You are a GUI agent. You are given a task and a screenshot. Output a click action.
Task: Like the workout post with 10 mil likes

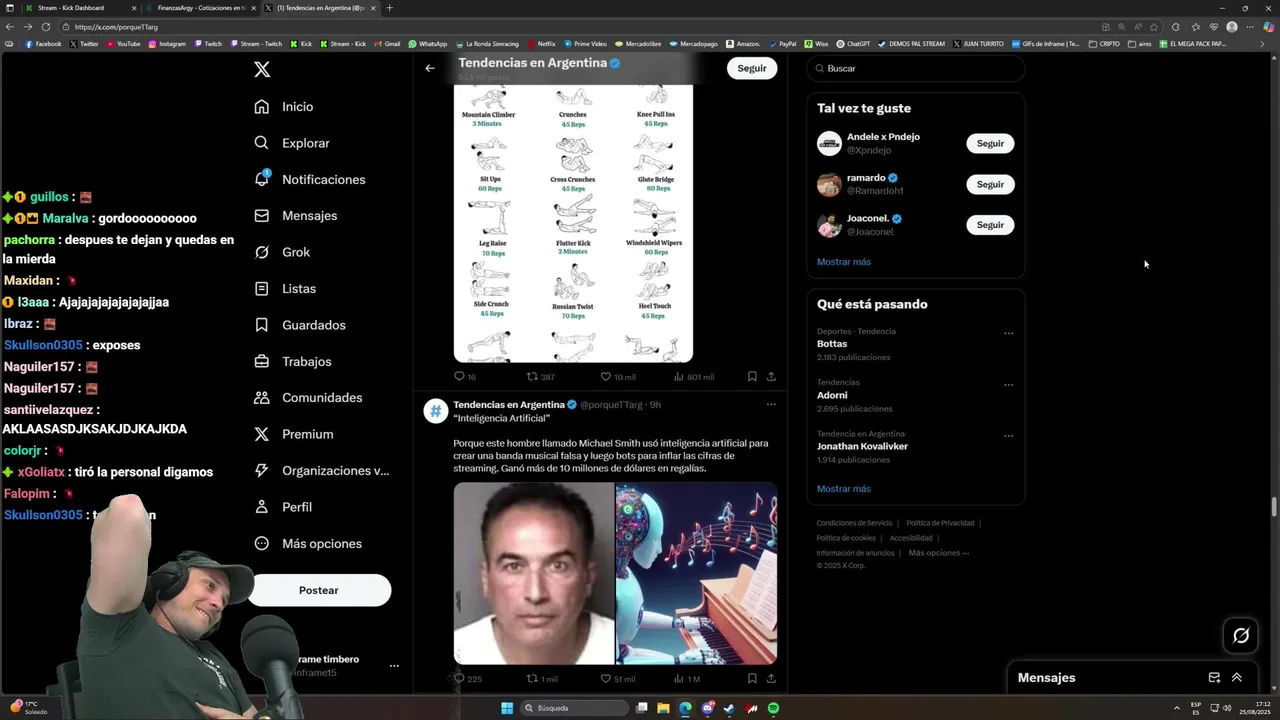coord(617,377)
